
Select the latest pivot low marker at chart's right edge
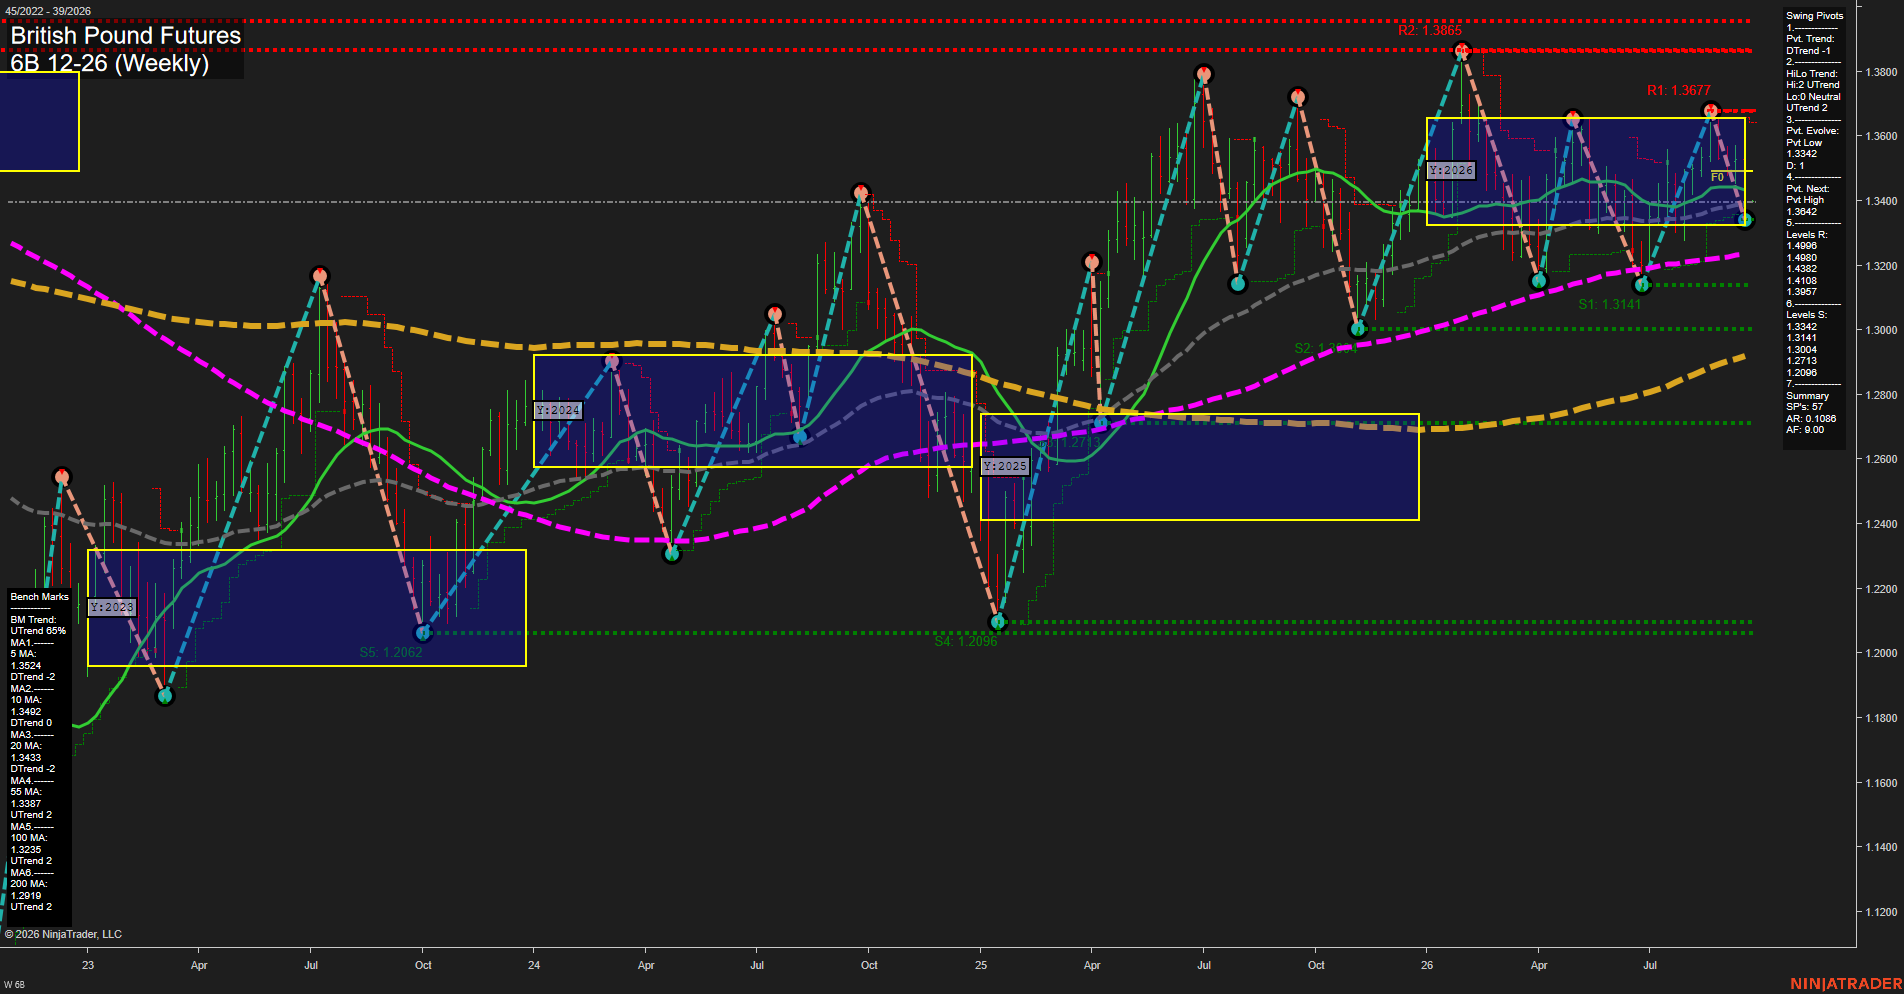[x=1745, y=220]
